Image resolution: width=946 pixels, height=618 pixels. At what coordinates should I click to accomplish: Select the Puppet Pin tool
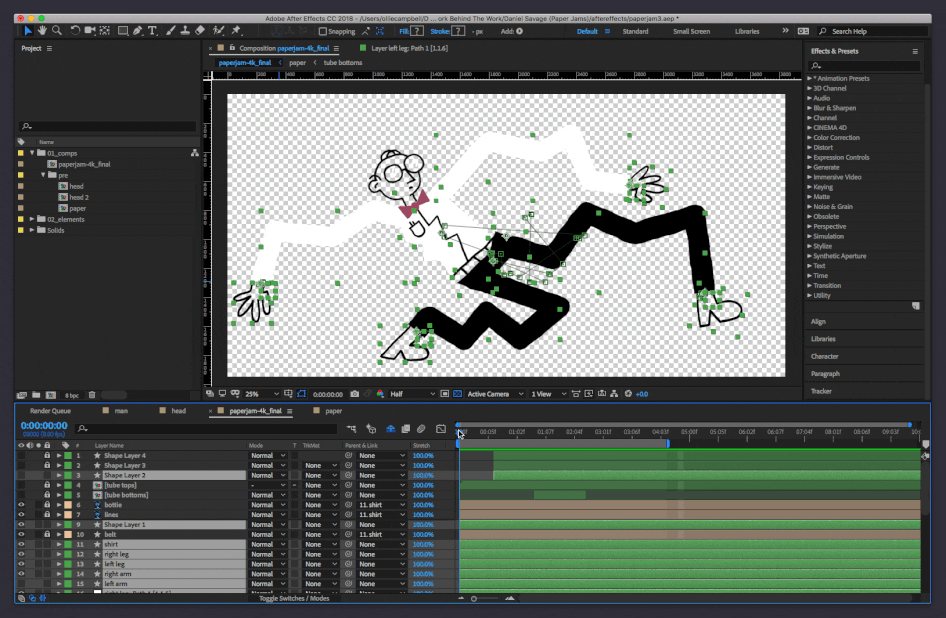point(234,31)
